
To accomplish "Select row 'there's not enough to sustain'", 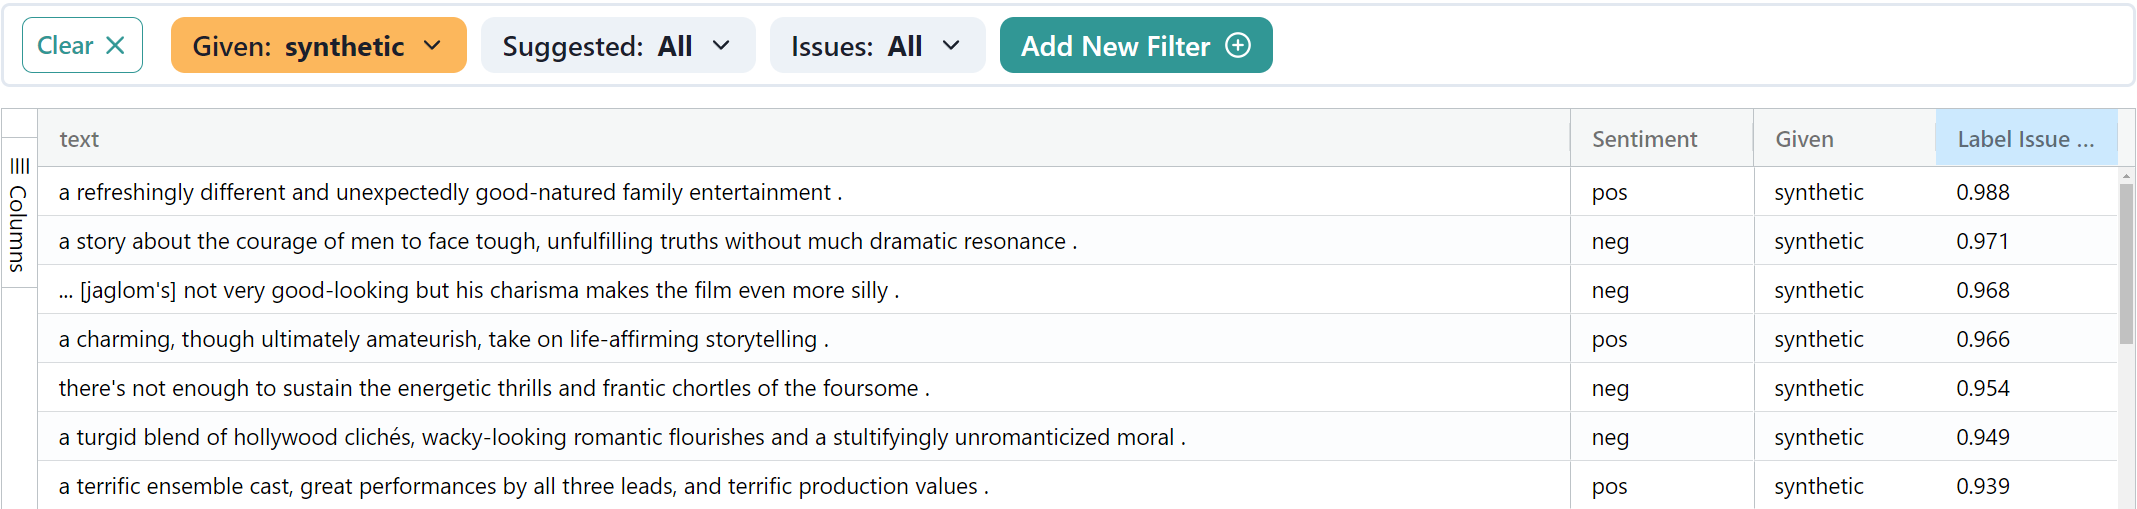I will pyautogui.click(x=1078, y=388).
